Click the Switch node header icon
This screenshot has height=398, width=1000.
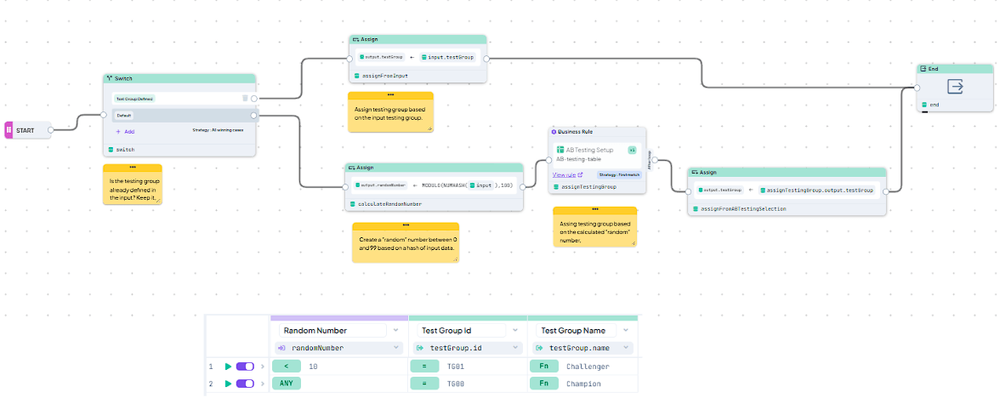tap(109, 78)
